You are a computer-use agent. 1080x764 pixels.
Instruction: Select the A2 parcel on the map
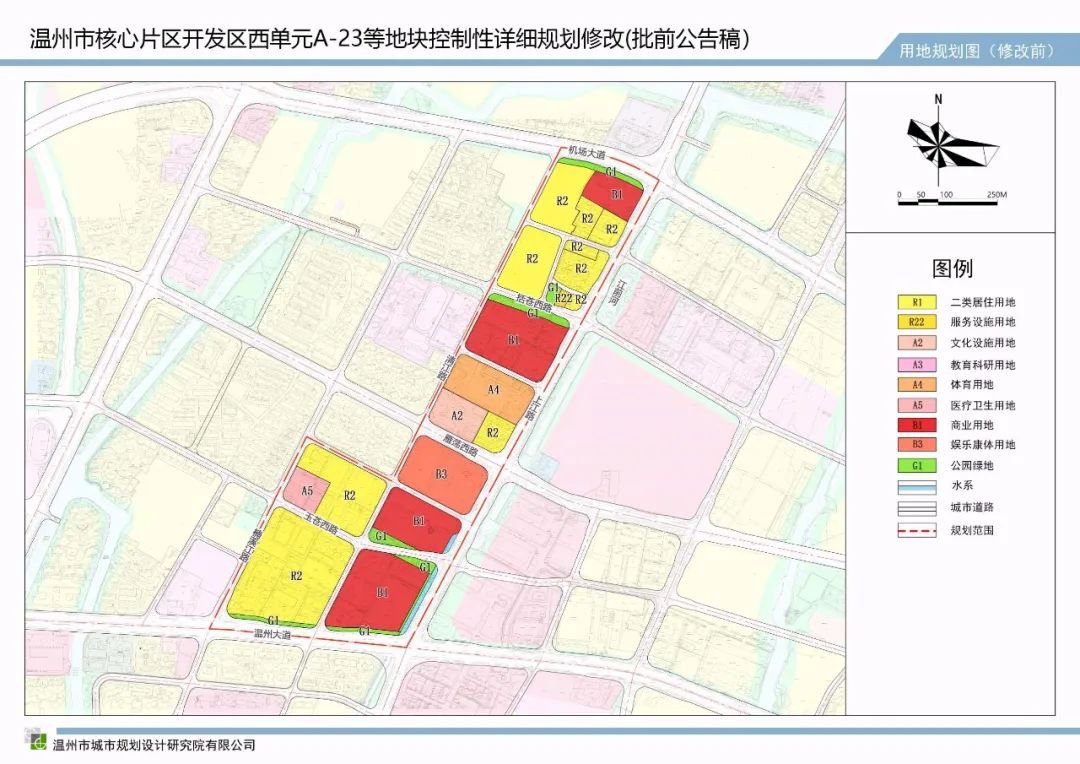pyautogui.click(x=457, y=415)
